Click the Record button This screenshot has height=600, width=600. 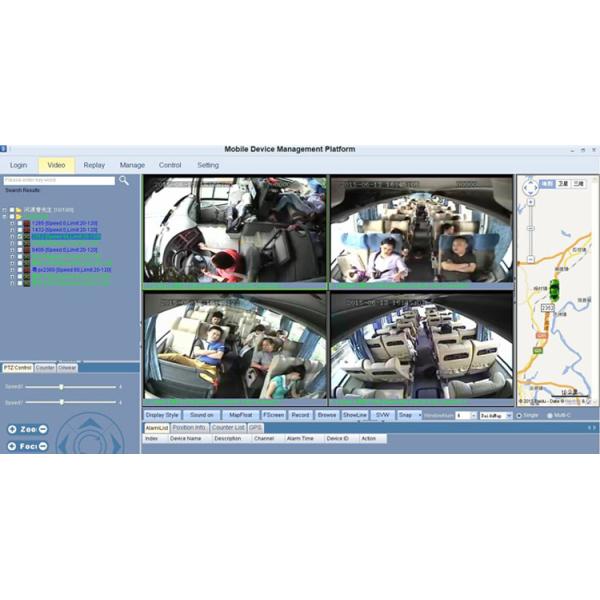point(300,414)
